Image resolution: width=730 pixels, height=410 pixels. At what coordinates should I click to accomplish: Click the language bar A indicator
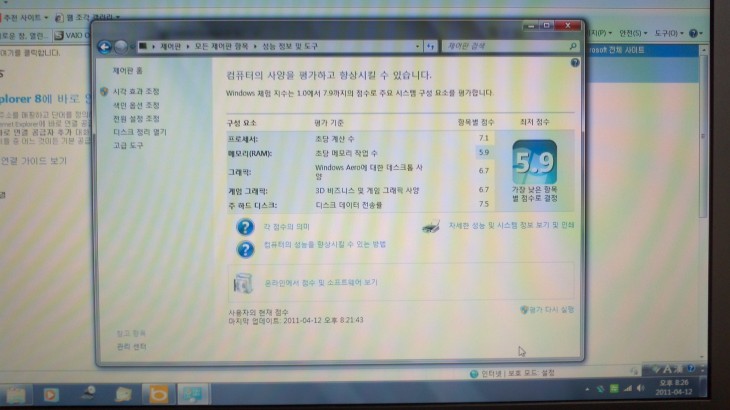click(667, 370)
